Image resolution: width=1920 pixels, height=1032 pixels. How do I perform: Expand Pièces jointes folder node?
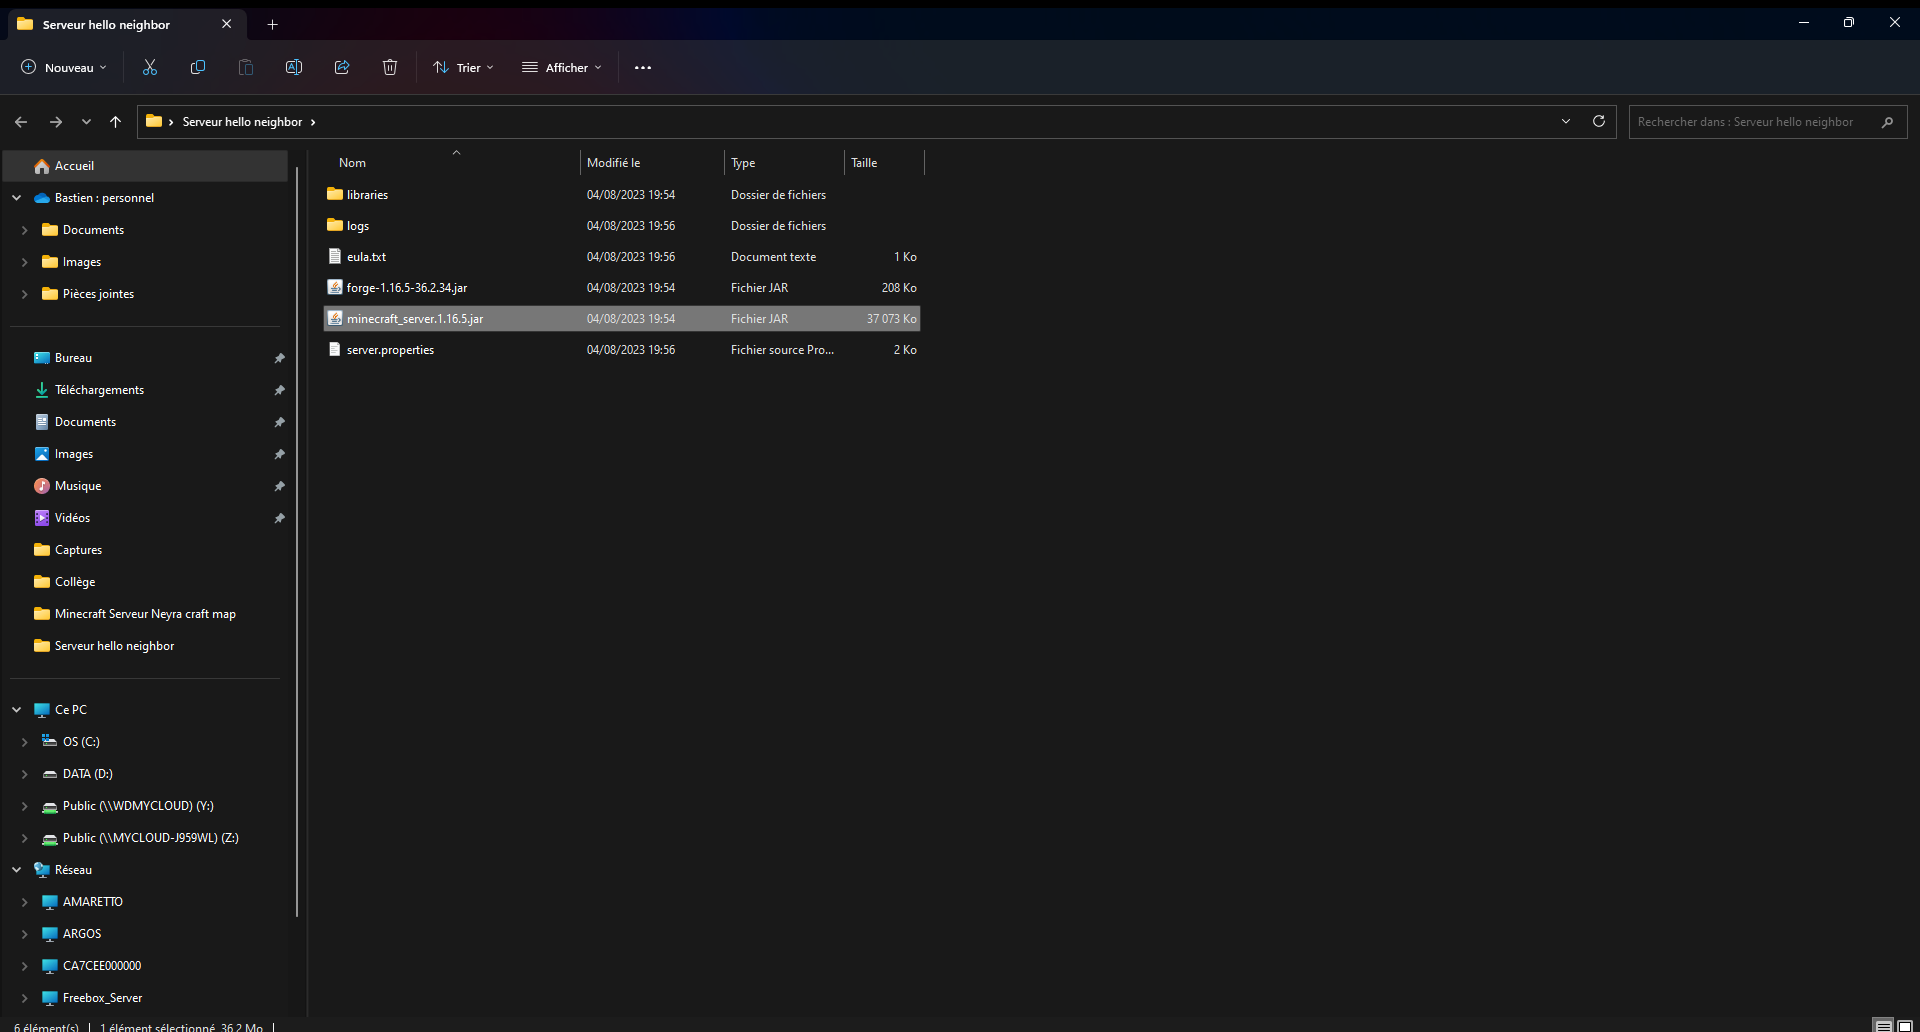pyautogui.click(x=24, y=294)
